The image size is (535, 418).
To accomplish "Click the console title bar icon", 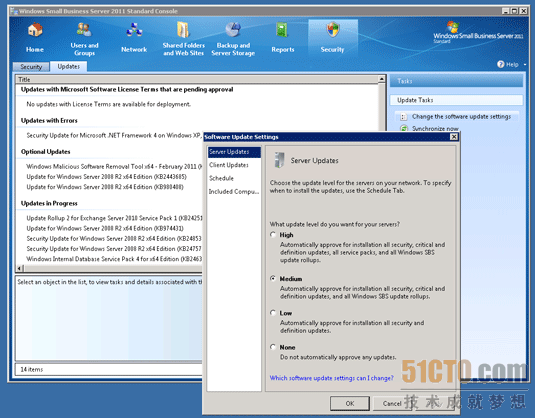I will (14, 11).
